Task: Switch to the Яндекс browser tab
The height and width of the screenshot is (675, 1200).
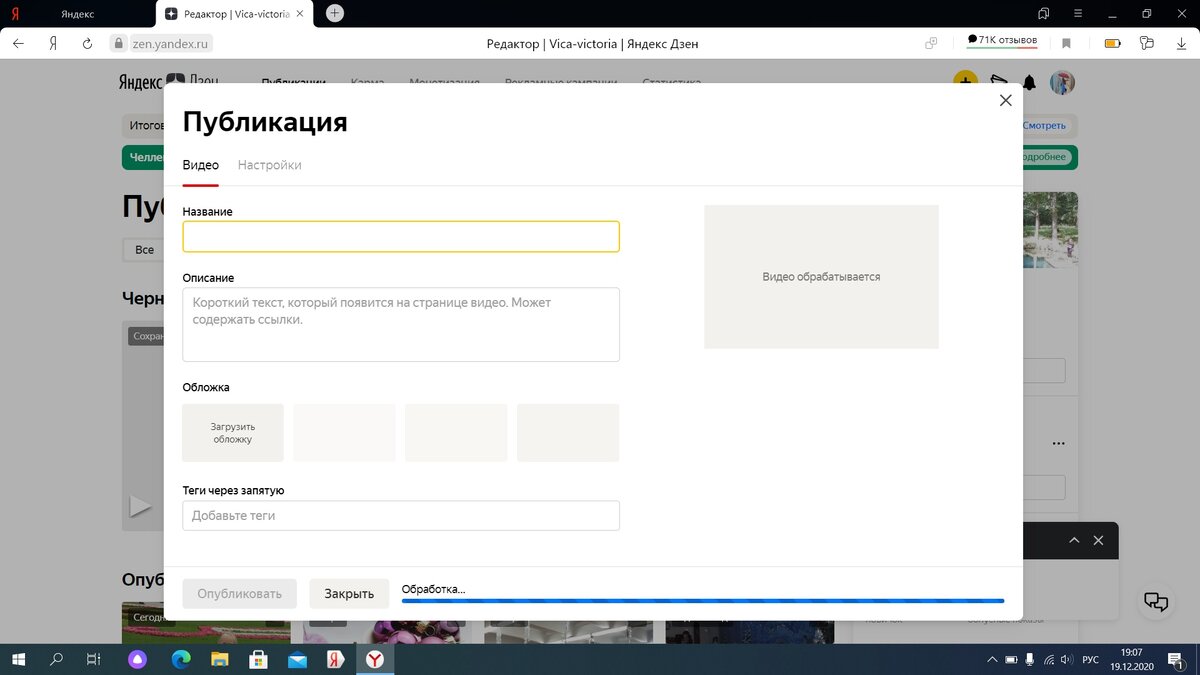Action: tap(78, 14)
